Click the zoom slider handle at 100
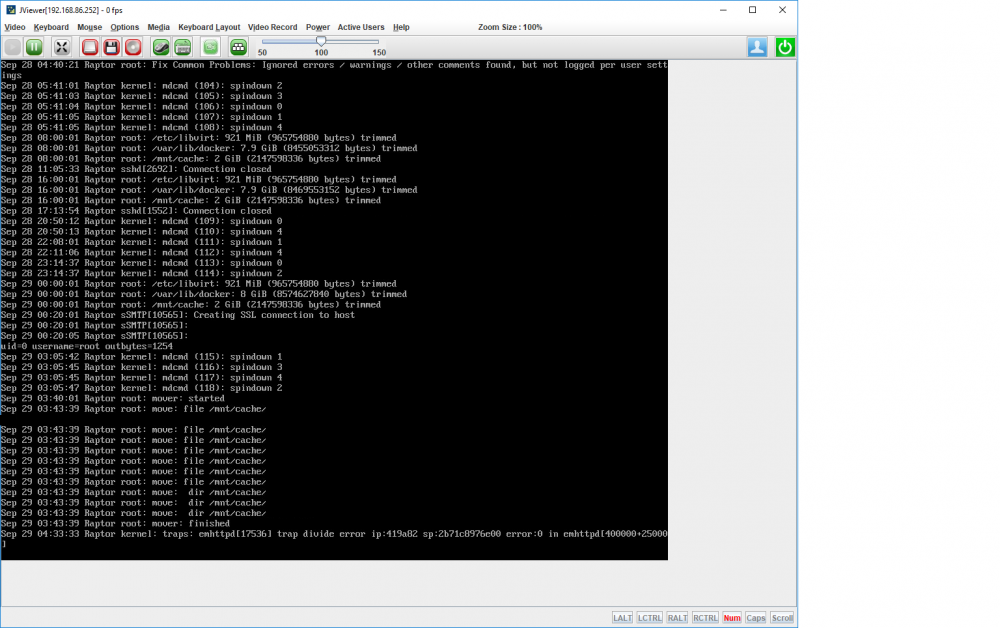The height and width of the screenshot is (628, 1000). coord(321,41)
